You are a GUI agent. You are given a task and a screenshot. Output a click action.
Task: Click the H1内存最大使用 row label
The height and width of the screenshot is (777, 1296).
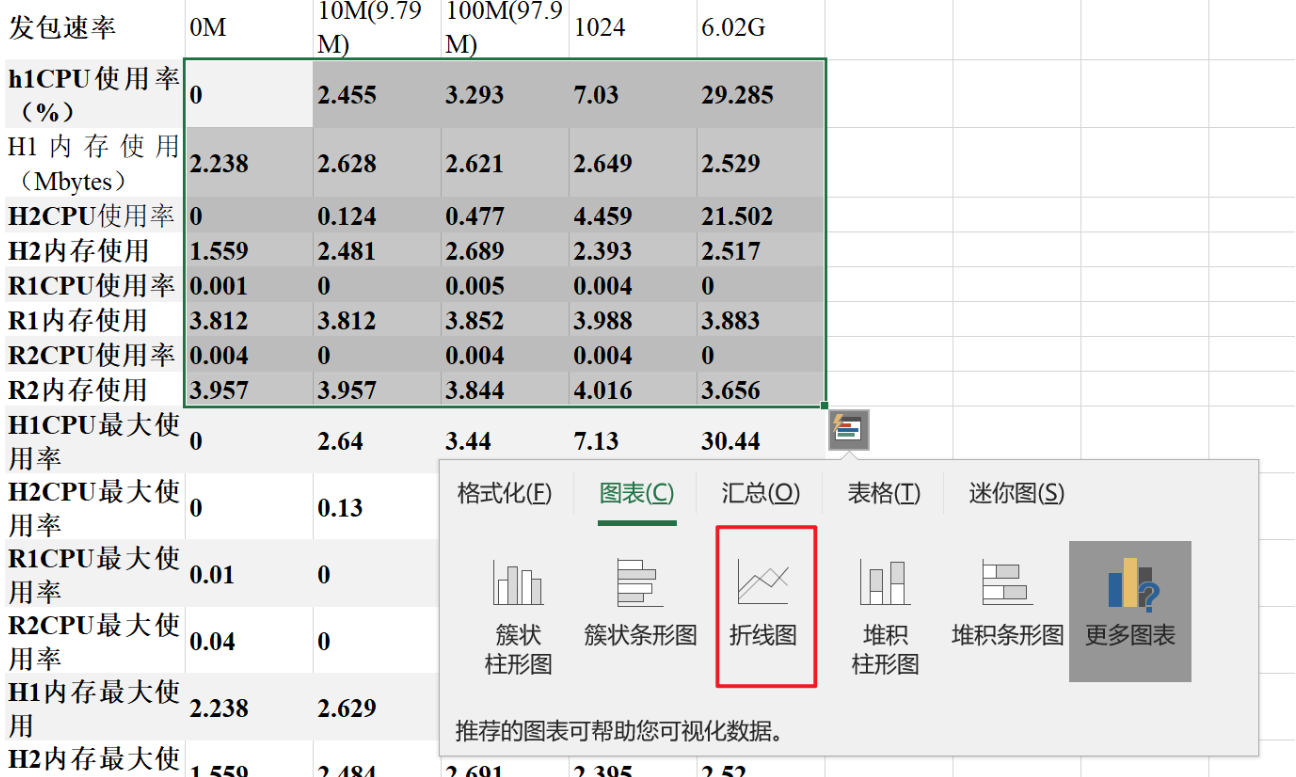92,708
